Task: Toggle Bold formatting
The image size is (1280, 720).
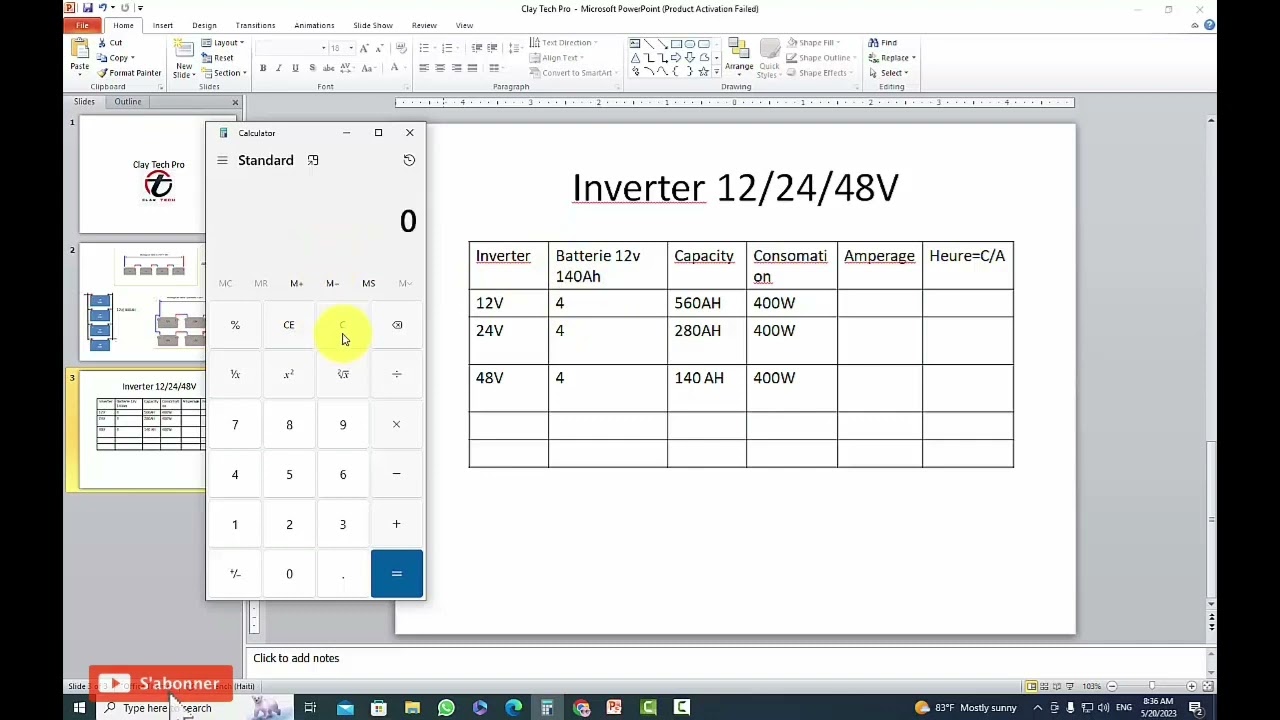Action: (263, 68)
